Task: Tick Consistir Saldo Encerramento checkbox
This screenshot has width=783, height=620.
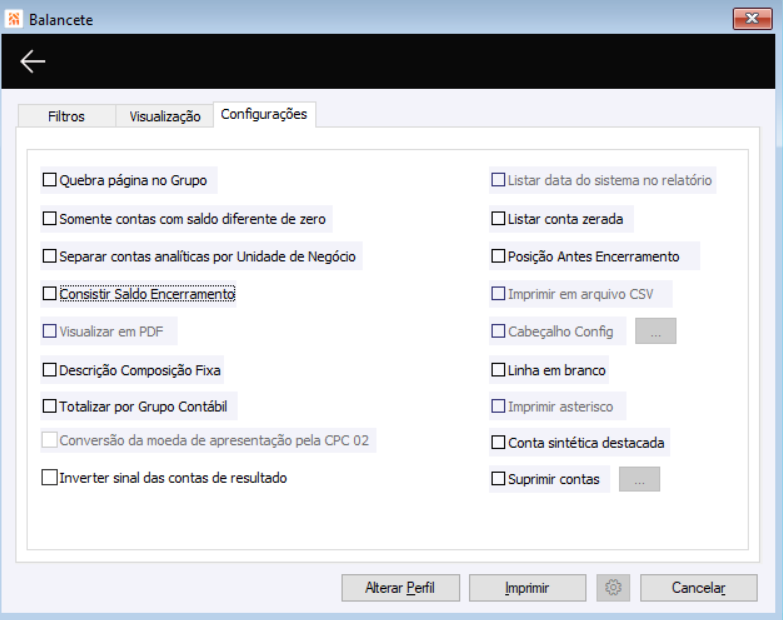Action: [49, 294]
